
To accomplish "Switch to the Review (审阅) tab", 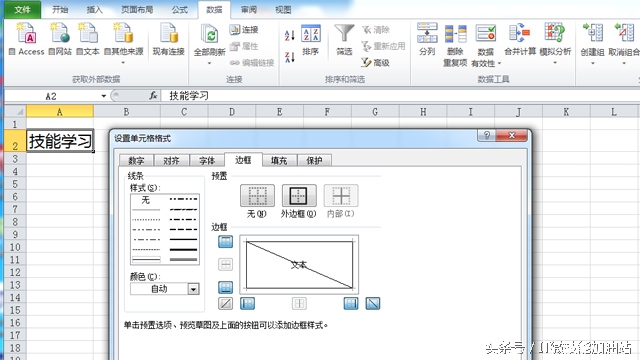I will [x=249, y=9].
